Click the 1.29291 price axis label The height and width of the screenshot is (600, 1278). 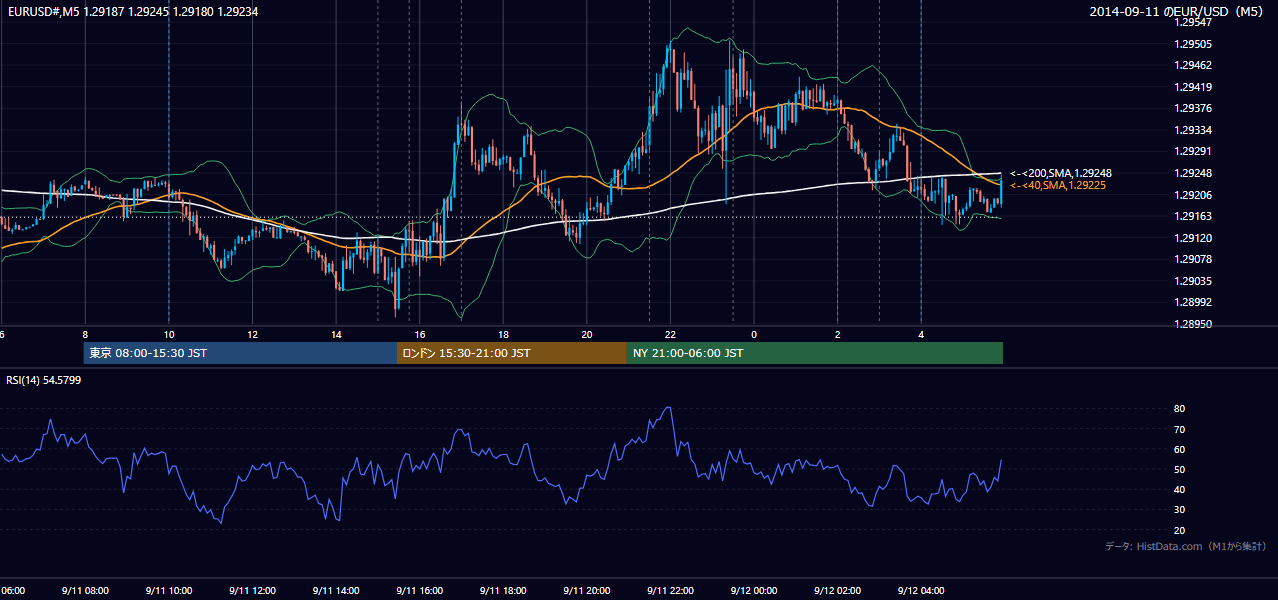(1194, 151)
